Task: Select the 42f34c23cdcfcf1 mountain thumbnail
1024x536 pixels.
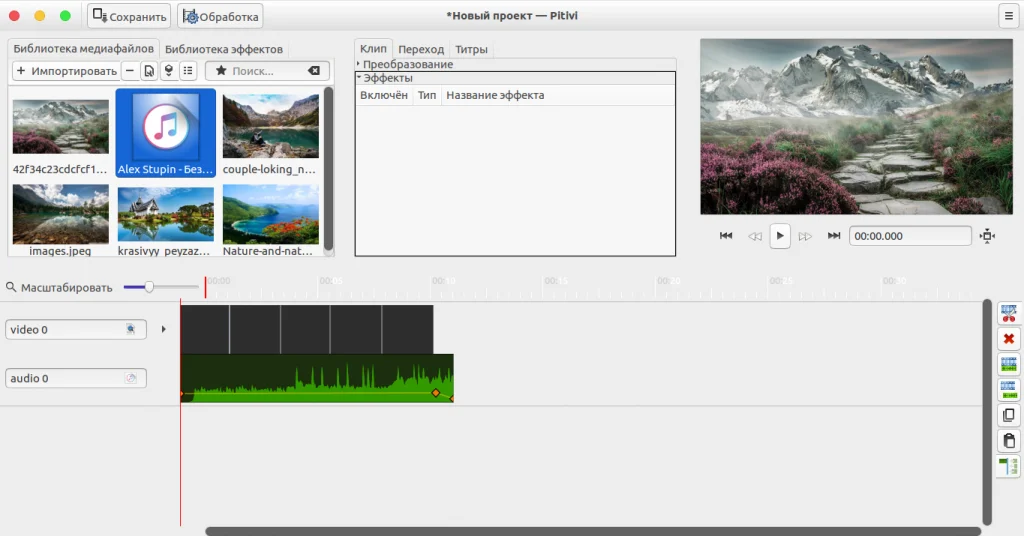Action: (60, 133)
